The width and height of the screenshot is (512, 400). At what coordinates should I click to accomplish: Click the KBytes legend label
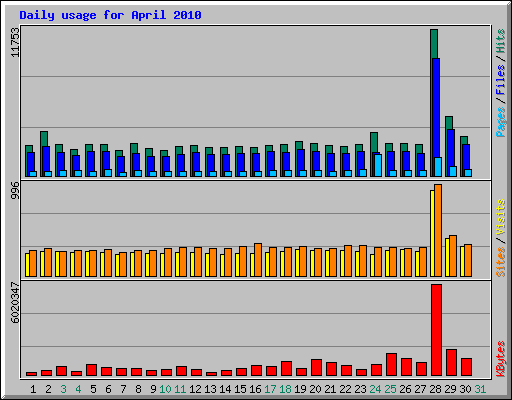pyautogui.click(x=501, y=359)
